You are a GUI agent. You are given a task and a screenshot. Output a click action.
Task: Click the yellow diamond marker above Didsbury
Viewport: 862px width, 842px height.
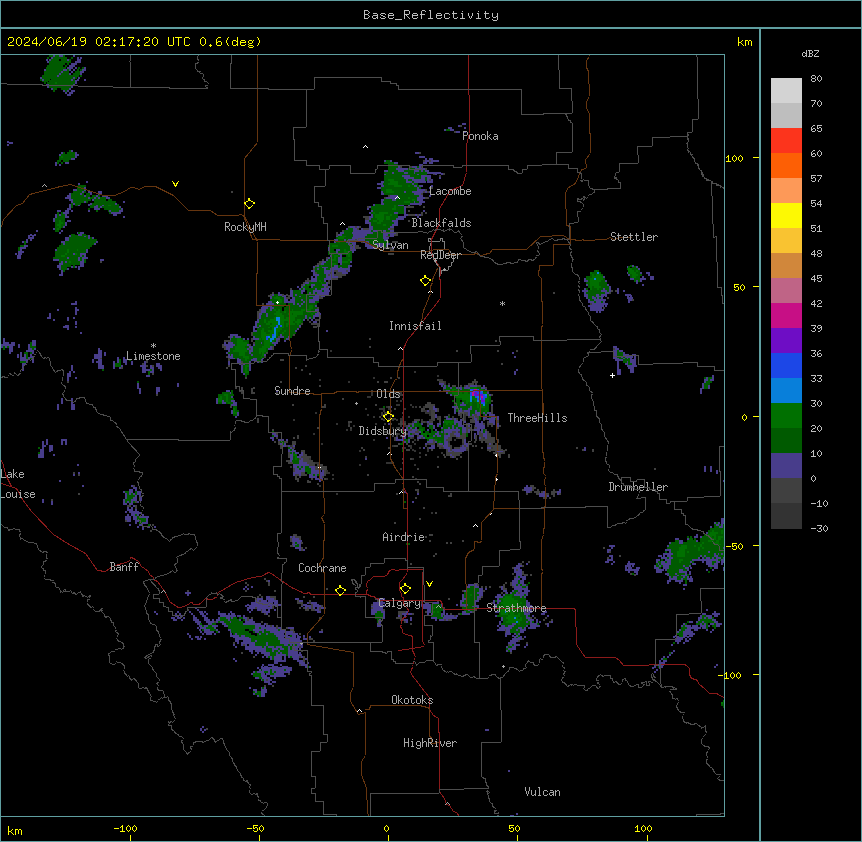[x=388, y=417]
